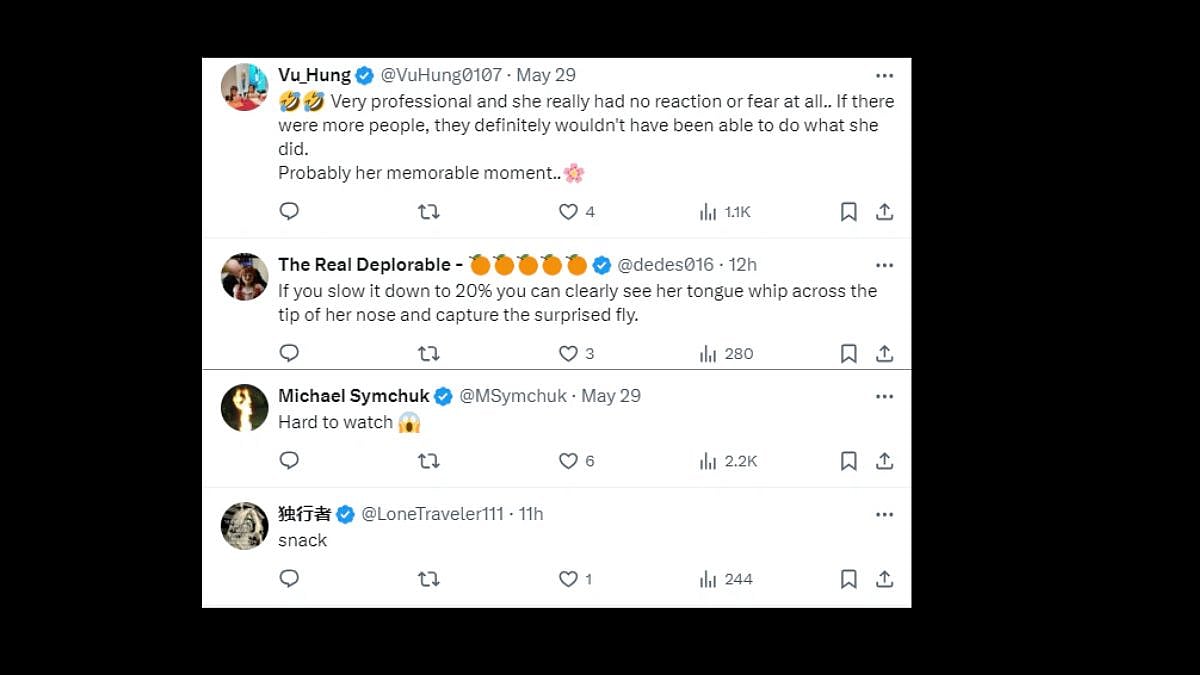
Task: Open Vu_Hung's profile picture
Action: (244, 87)
